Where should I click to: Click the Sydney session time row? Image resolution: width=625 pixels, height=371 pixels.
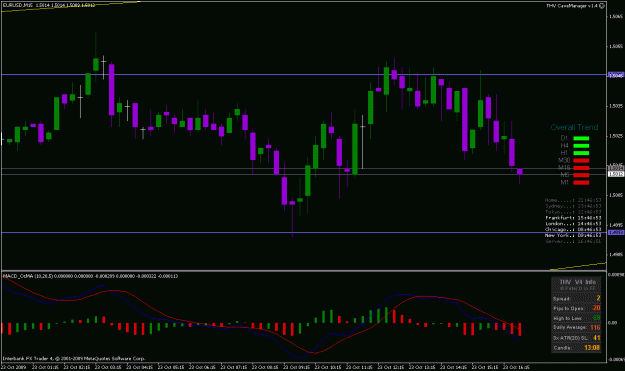click(x=573, y=206)
